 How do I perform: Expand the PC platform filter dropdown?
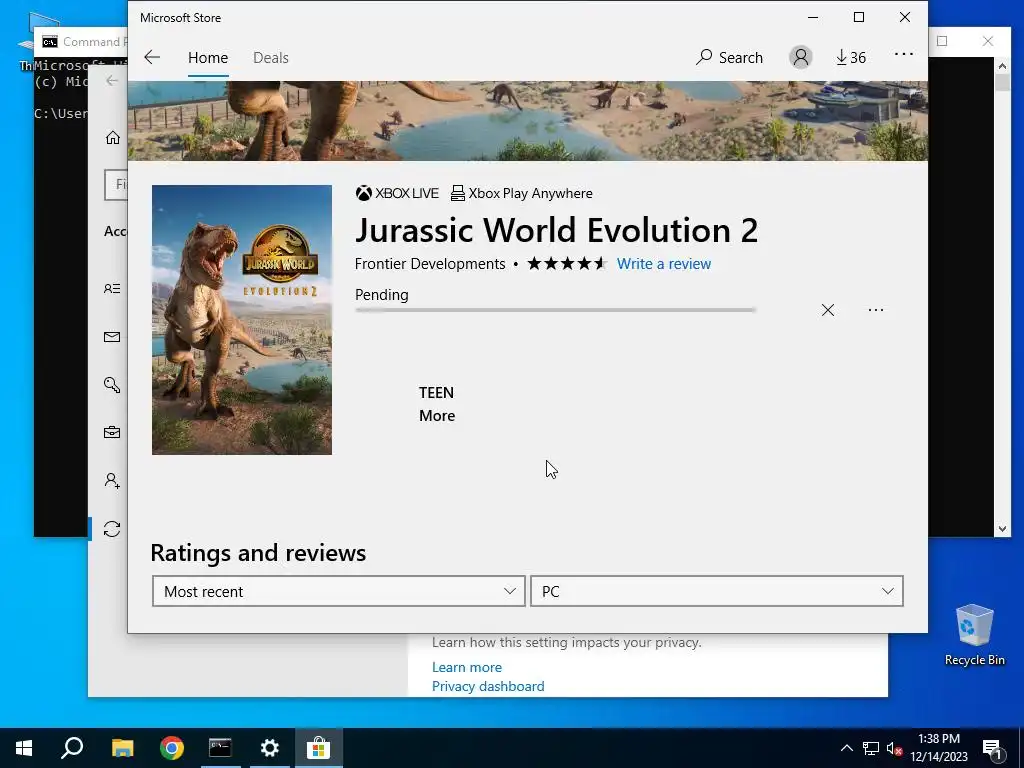tap(716, 591)
